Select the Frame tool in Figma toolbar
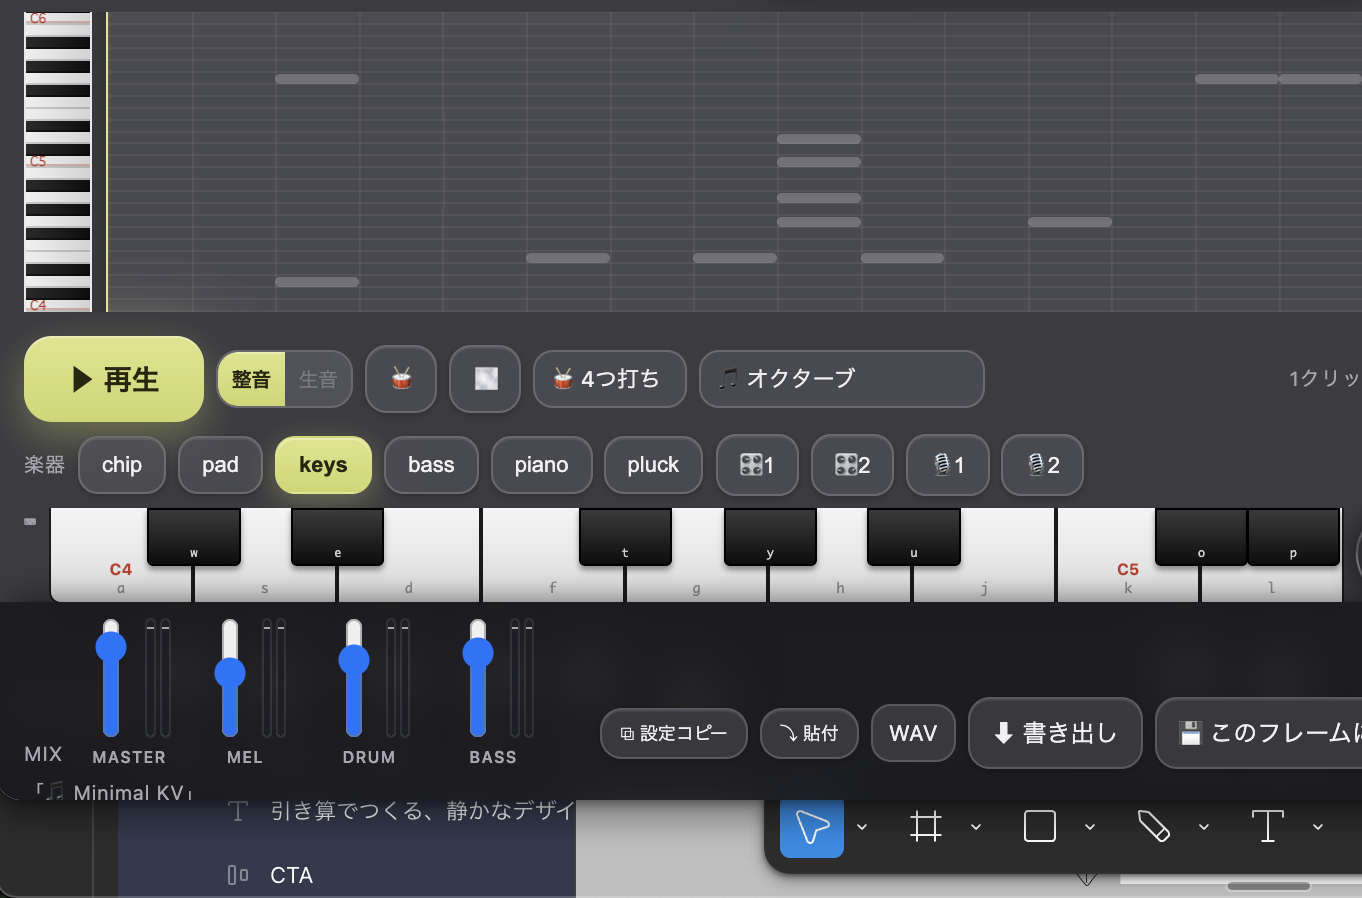Image resolution: width=1362 pixels, height=898 pixels. point(926,827)
